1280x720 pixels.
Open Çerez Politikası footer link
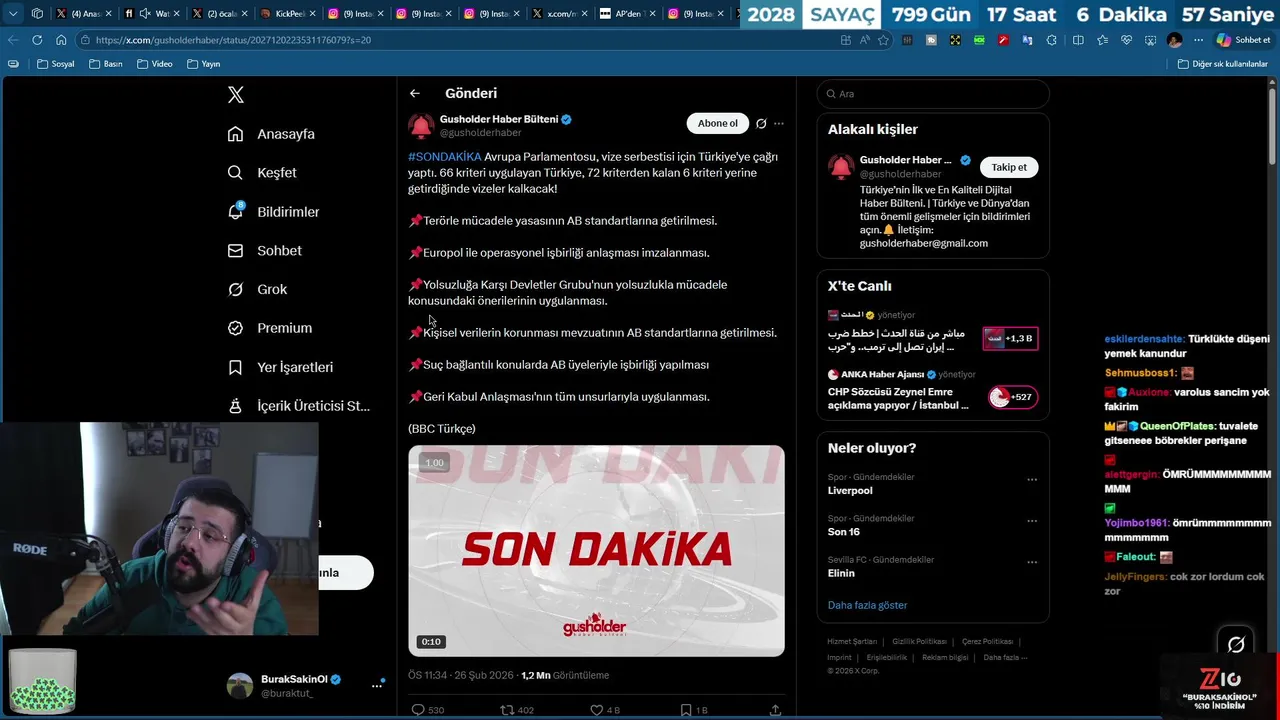987,641
